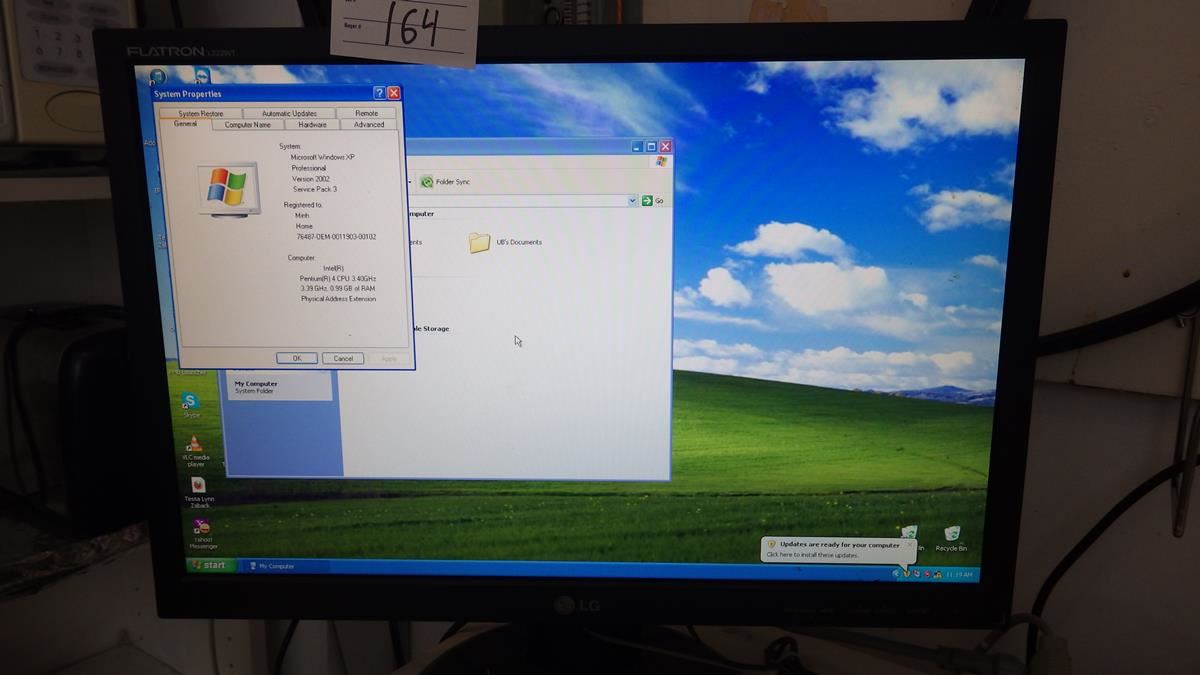Image resolution: width=1200 pixels, height=675 pixels.
Task: Click OK in System Properties
Action: click(297, 358)
